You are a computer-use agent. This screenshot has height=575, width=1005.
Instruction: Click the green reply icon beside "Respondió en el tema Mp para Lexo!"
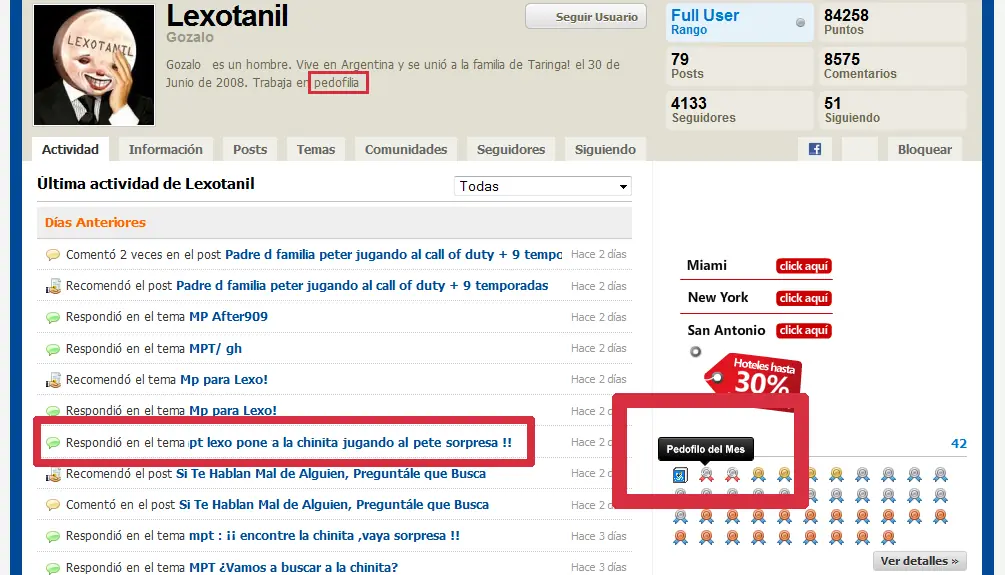pyautogui.click(x=53, y=411)
